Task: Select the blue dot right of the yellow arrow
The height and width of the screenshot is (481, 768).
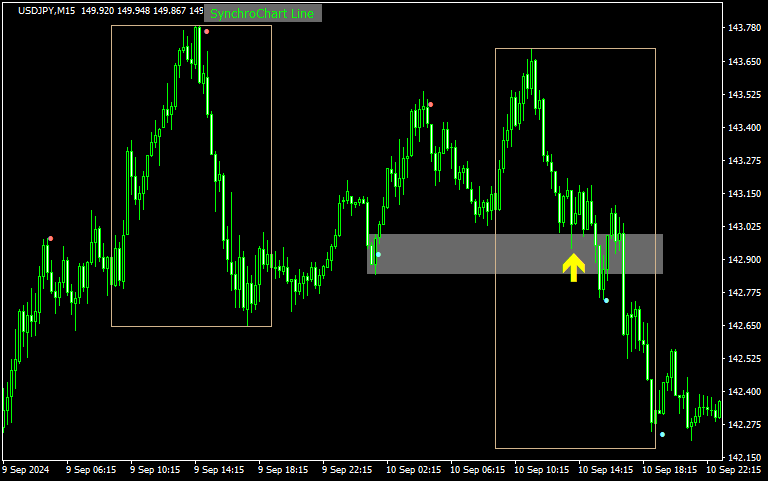Action: coord(606,300)
